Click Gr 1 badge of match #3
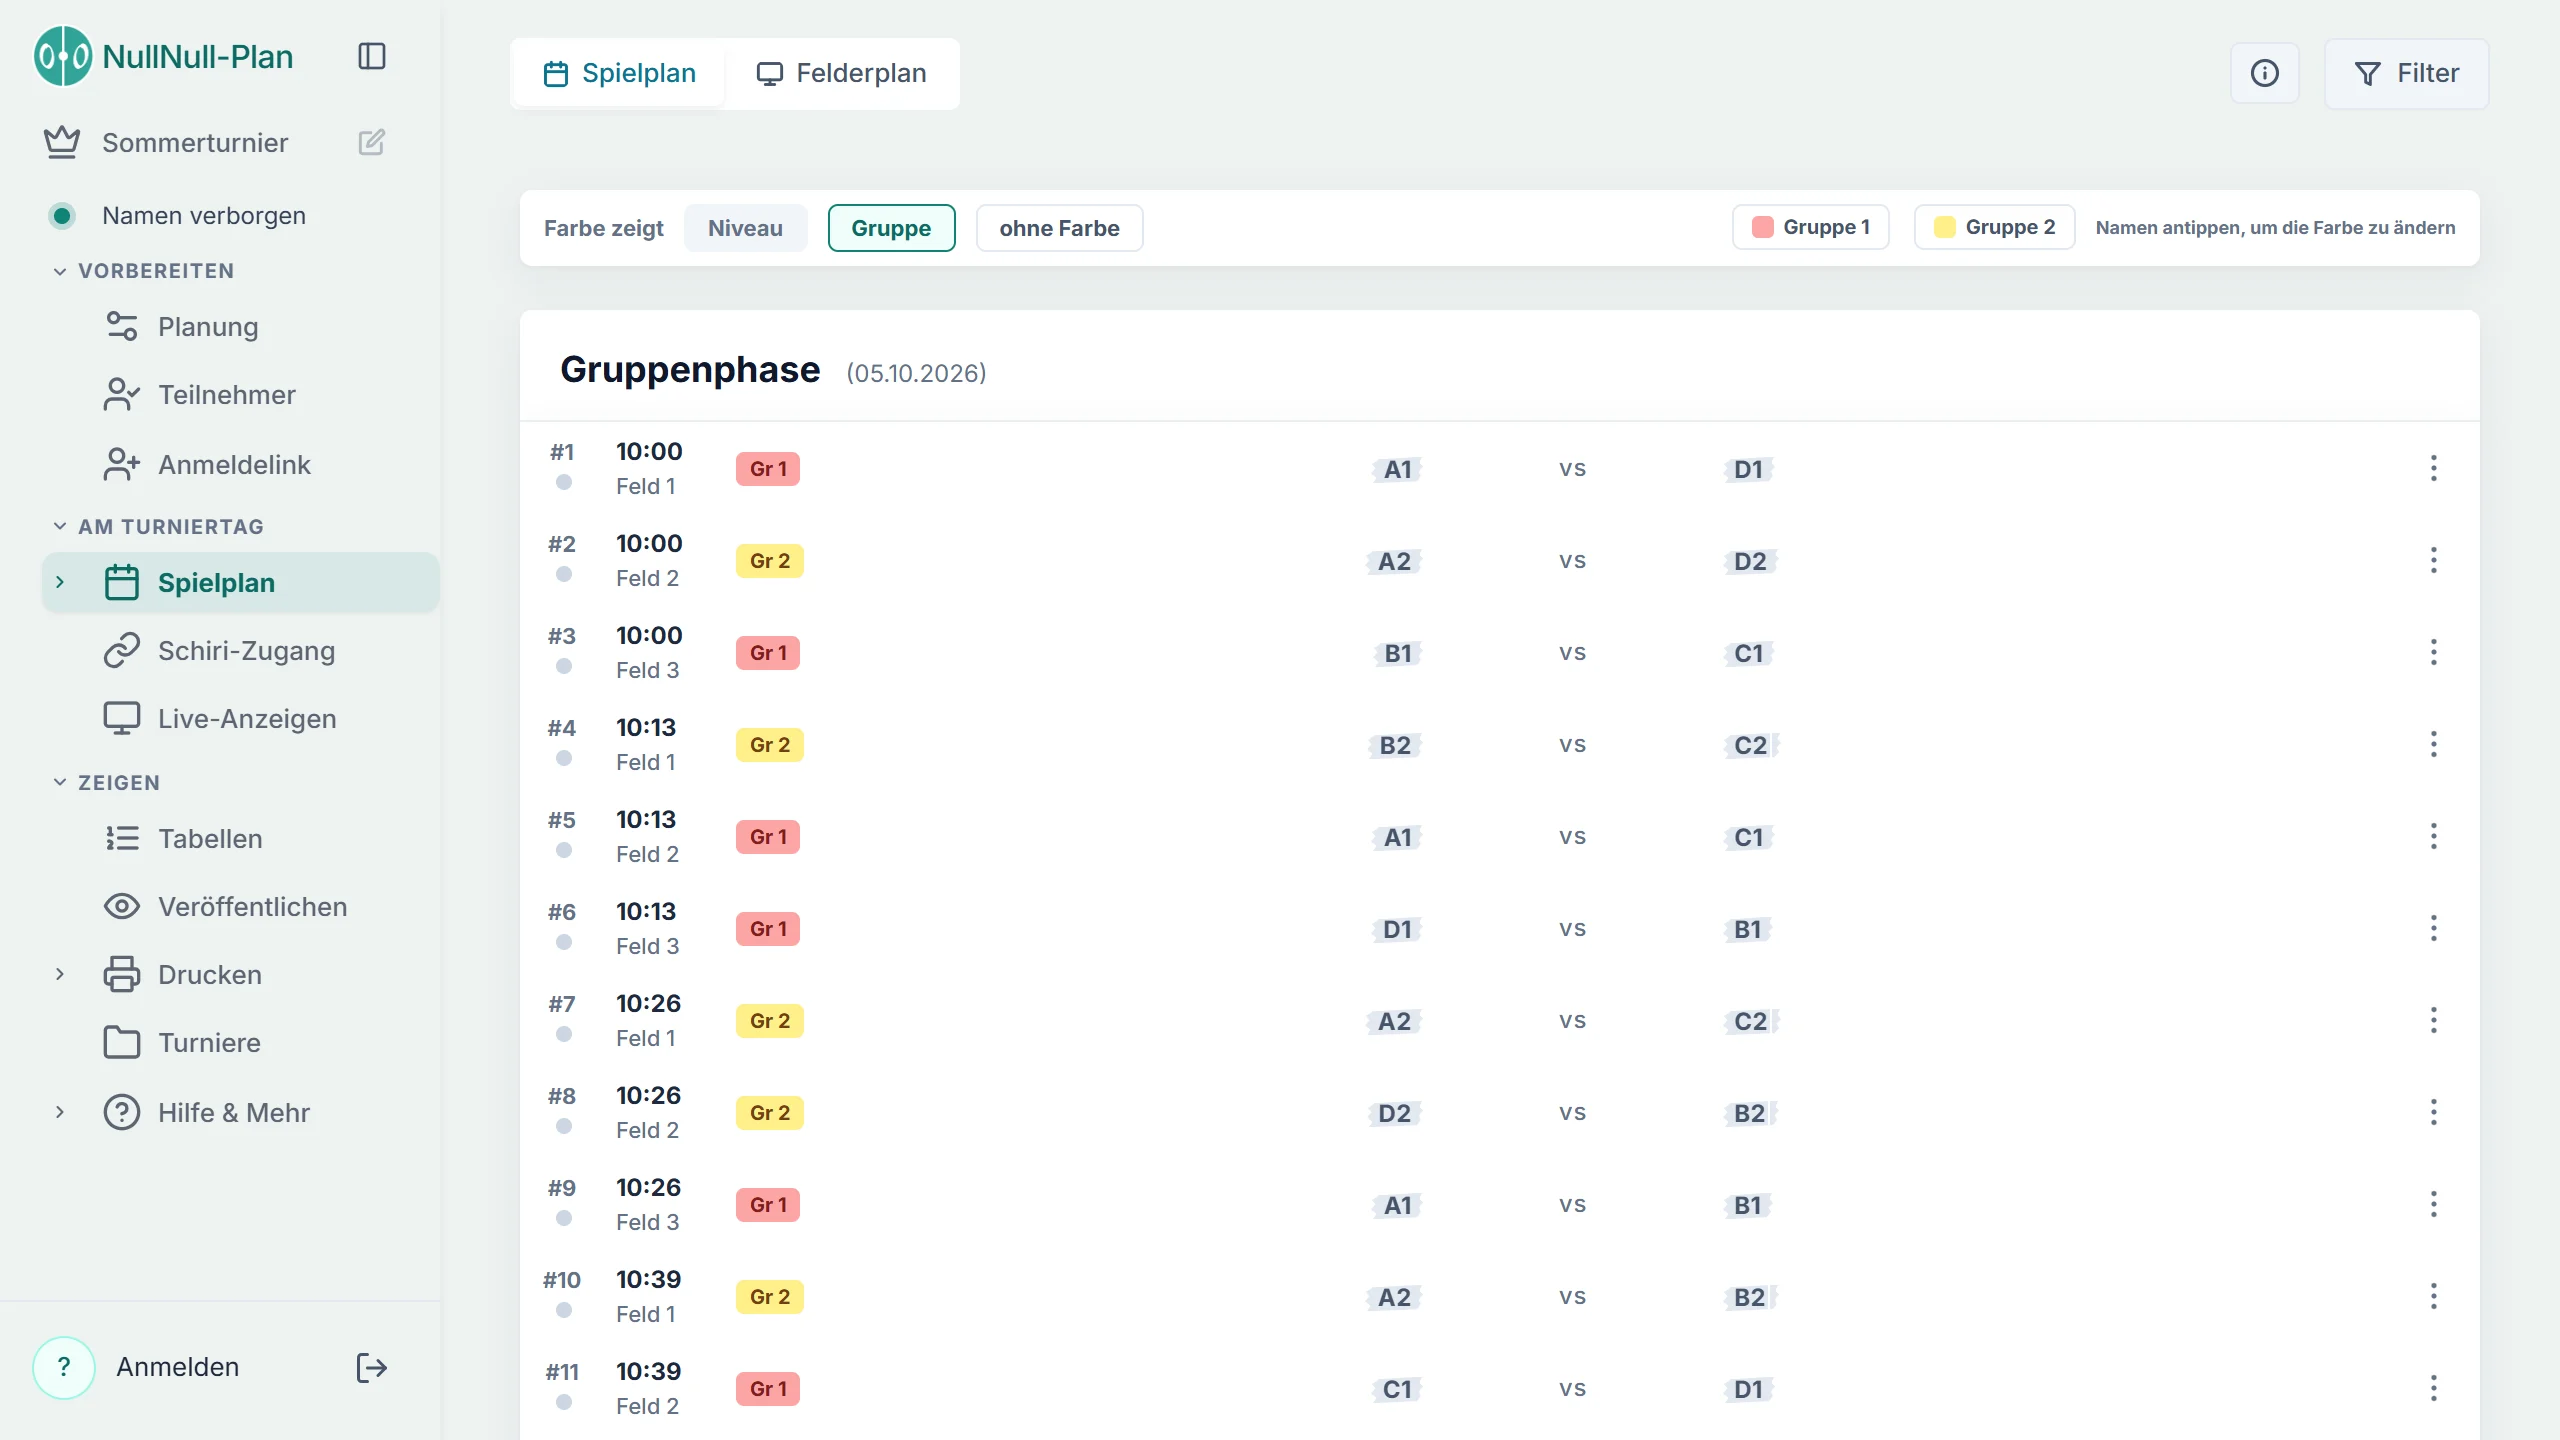2560x1440 pixels. pos(768,653)
